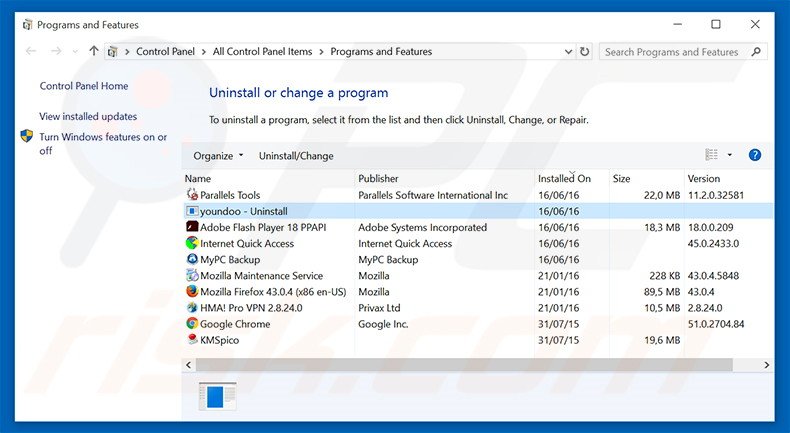Navigate forward with the forward arrow
Viewport: 790px width, 433px height.
(56, 51)
